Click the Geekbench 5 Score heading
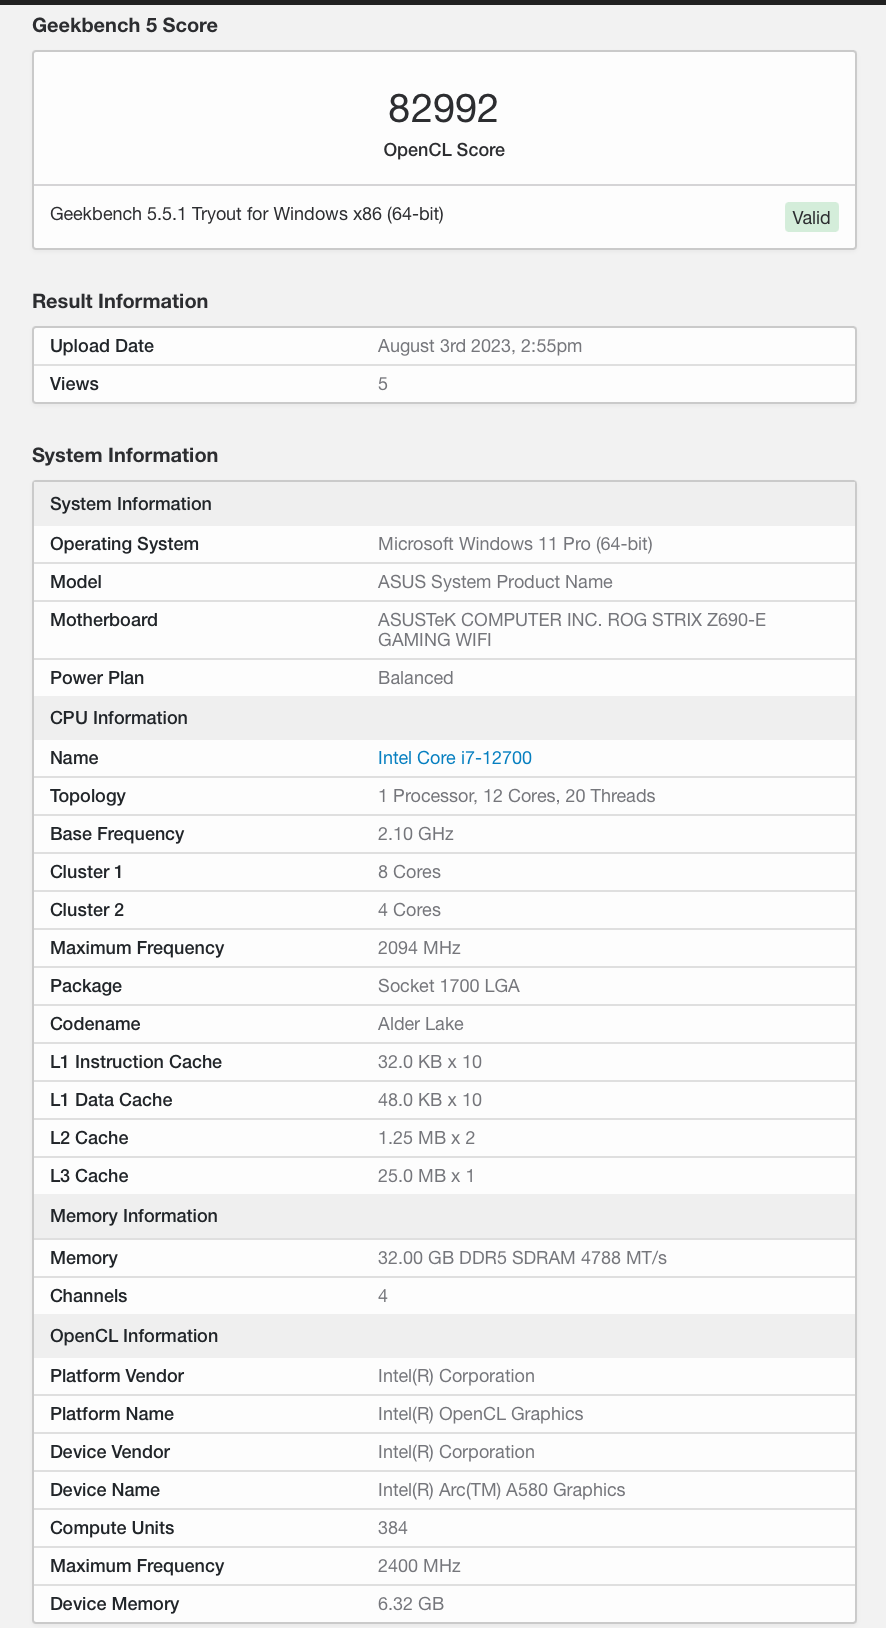This screenshot has height=1628, width=886. pos(125,26)
